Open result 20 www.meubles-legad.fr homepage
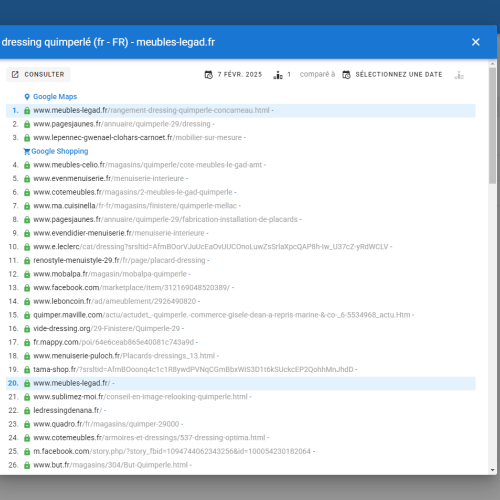Image resolution: width=500 pixels, height=500 pixels. tap(72, 383)
